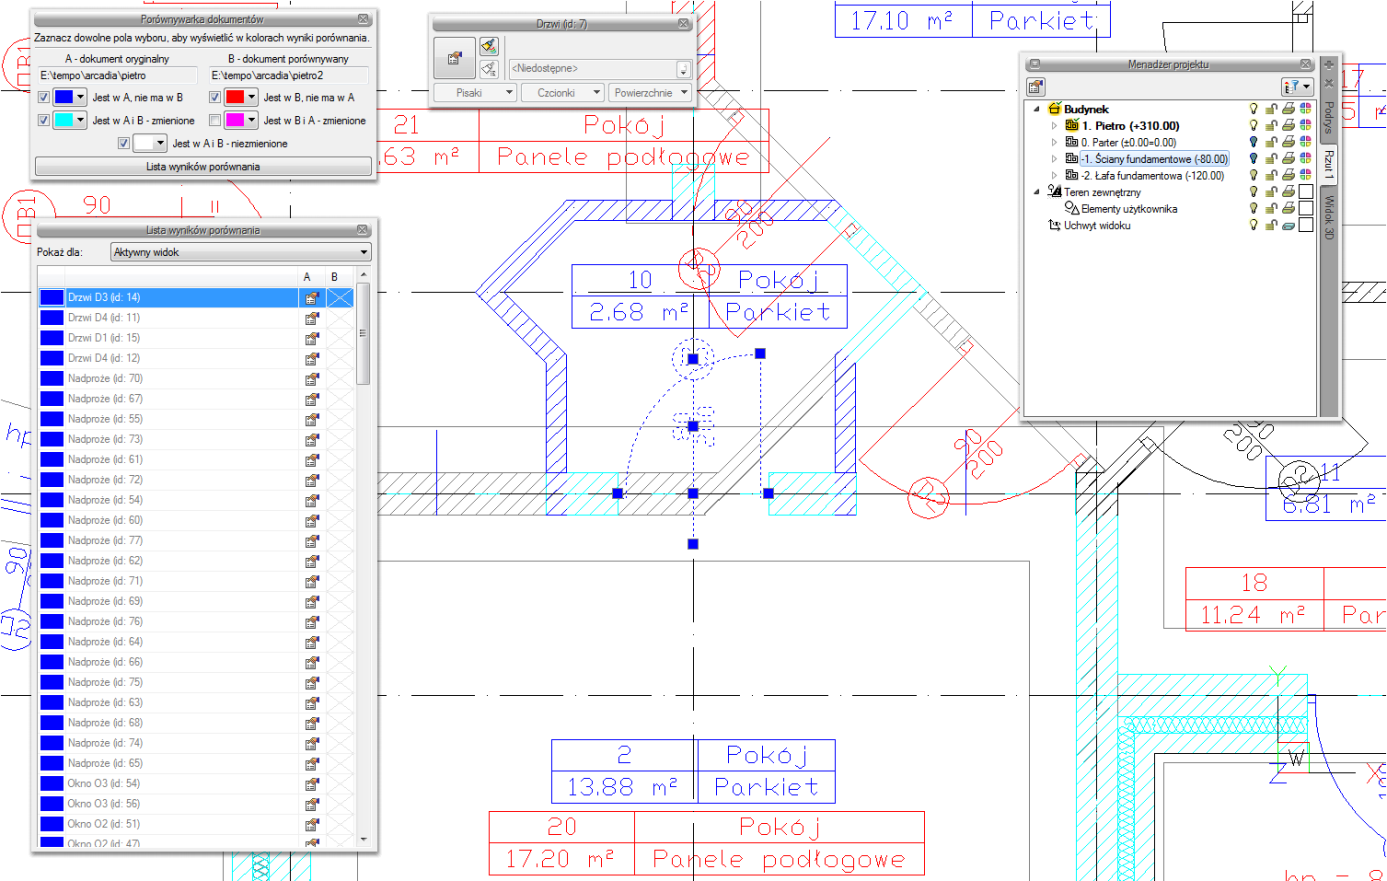
Task: Select '0. Parter' storey in tree
Action: pyautogui.click(x=1128, y=143)
